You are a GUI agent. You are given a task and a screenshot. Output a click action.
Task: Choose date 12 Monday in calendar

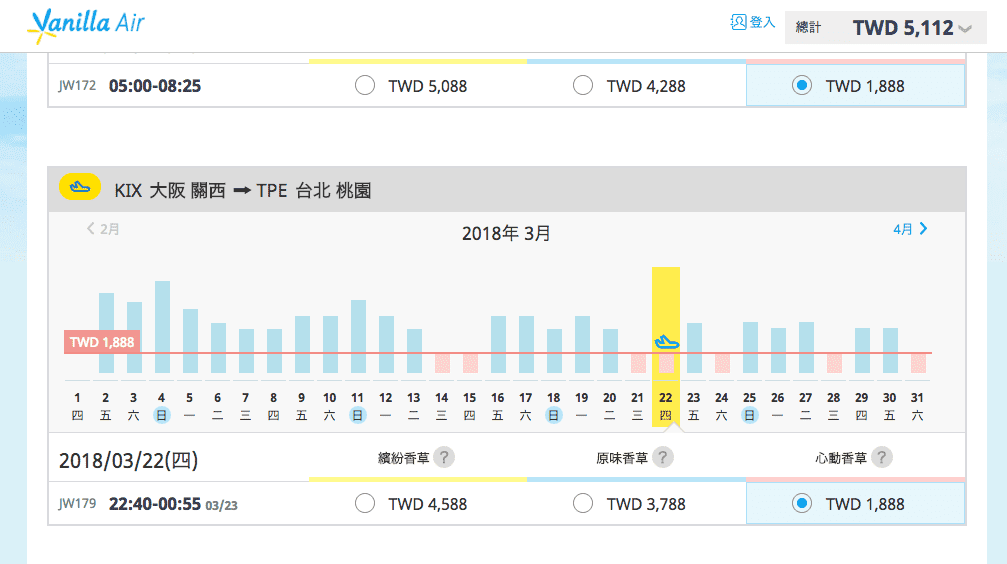click(385, 406)
